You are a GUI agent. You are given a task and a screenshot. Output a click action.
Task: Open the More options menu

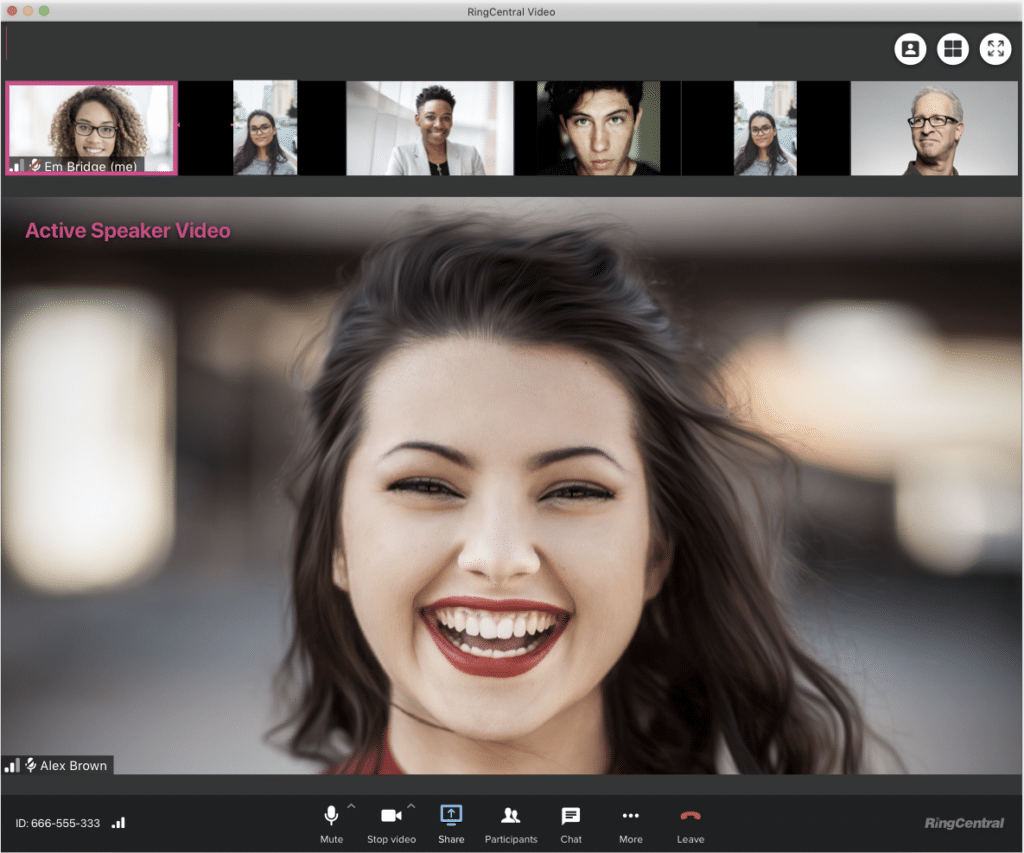tap(630, 816)
